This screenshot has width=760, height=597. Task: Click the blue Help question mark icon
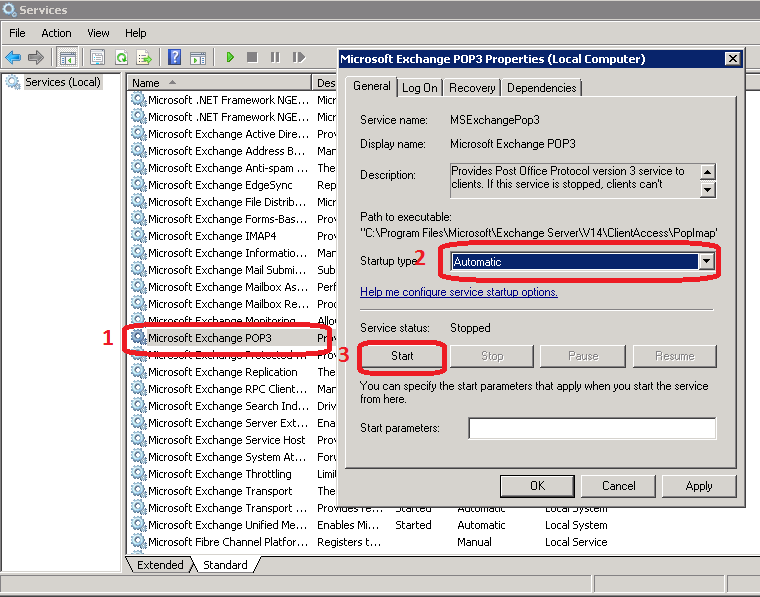[174, 58]
